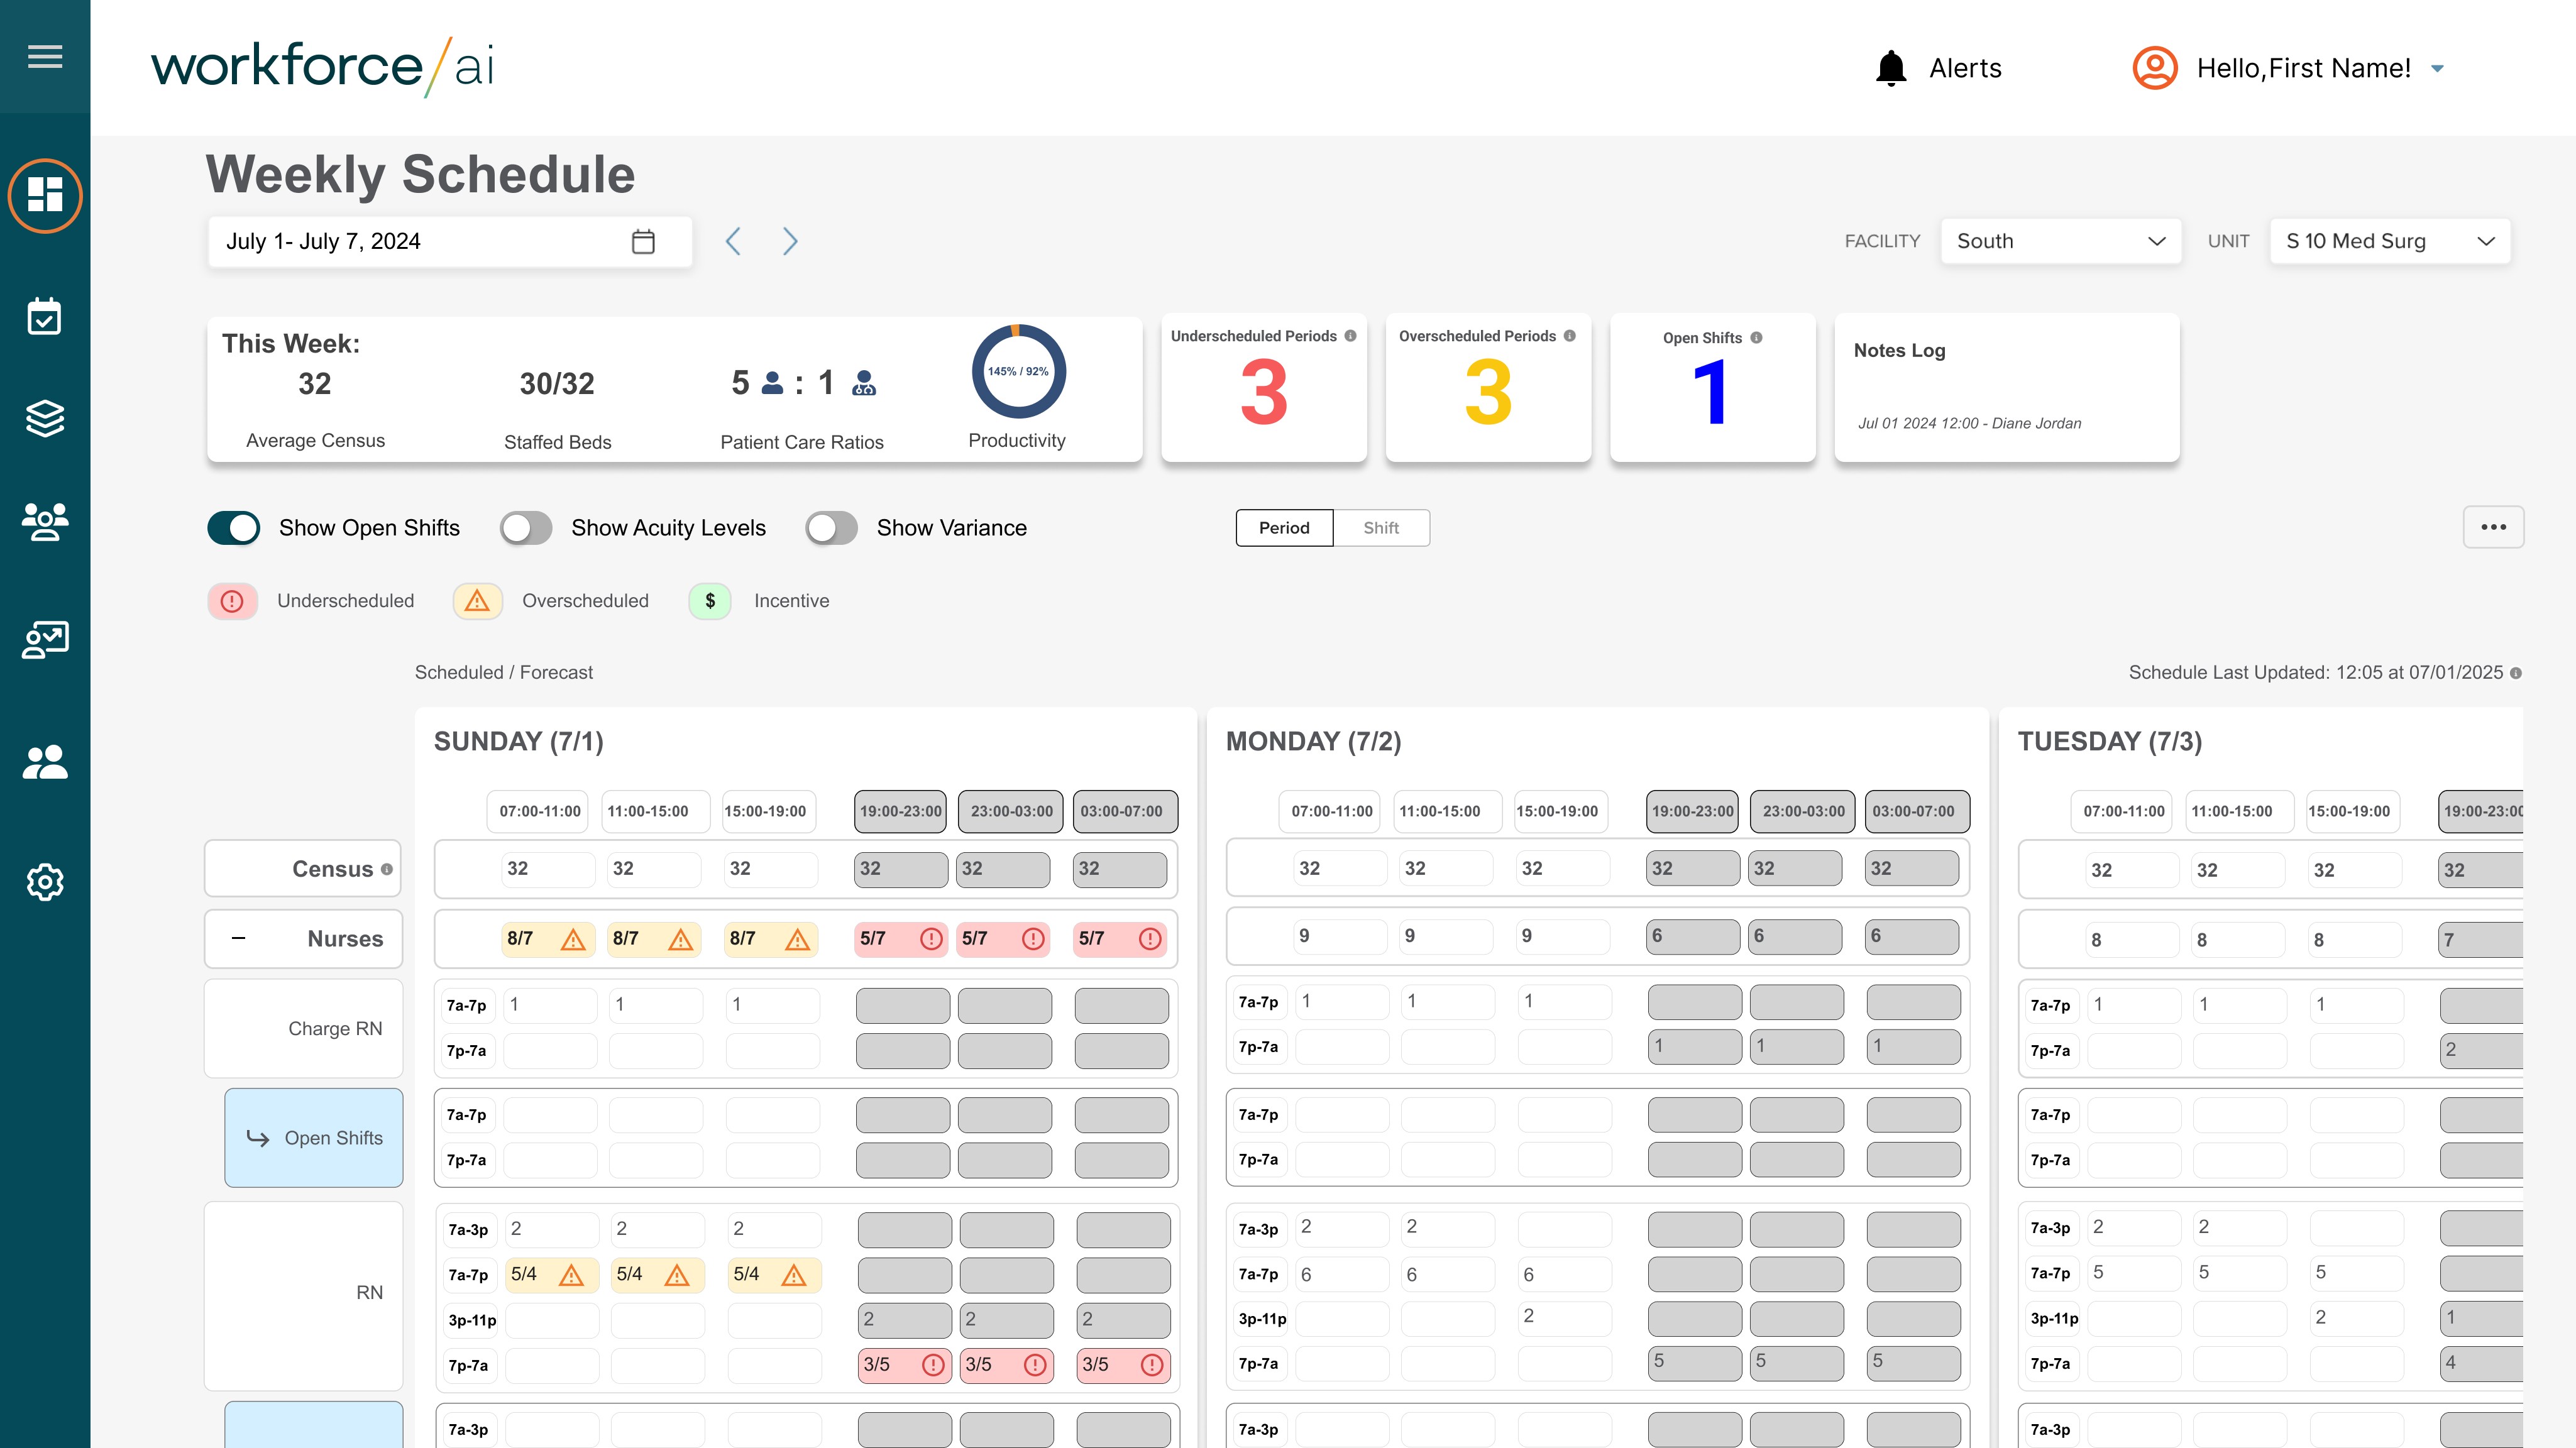Viewport: 2576px width, 1448px height.
Task: Click the dashboard grid icon in sidebar
Action: (45, 195)
